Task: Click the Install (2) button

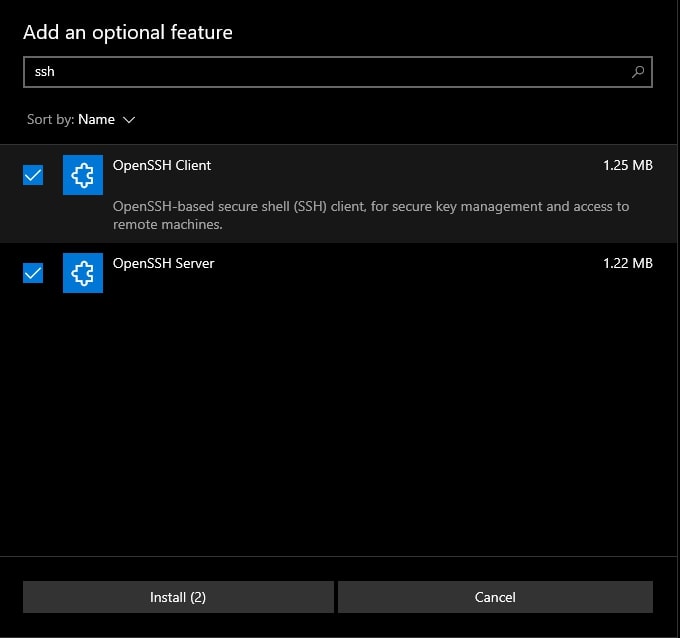Action: coord(178,597)
